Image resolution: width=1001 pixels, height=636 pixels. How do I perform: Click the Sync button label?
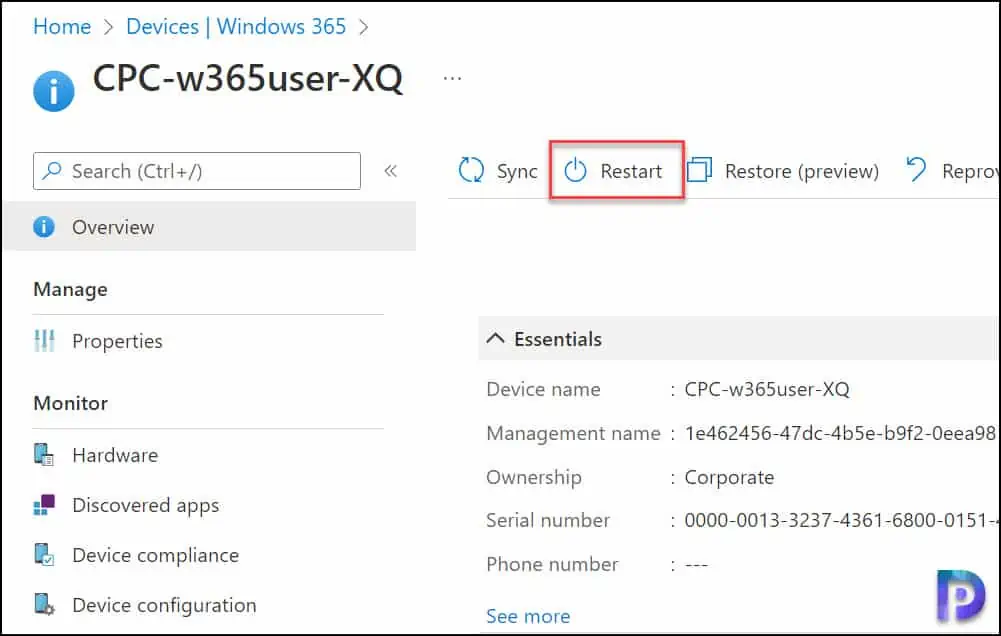(x=517, y=171)
